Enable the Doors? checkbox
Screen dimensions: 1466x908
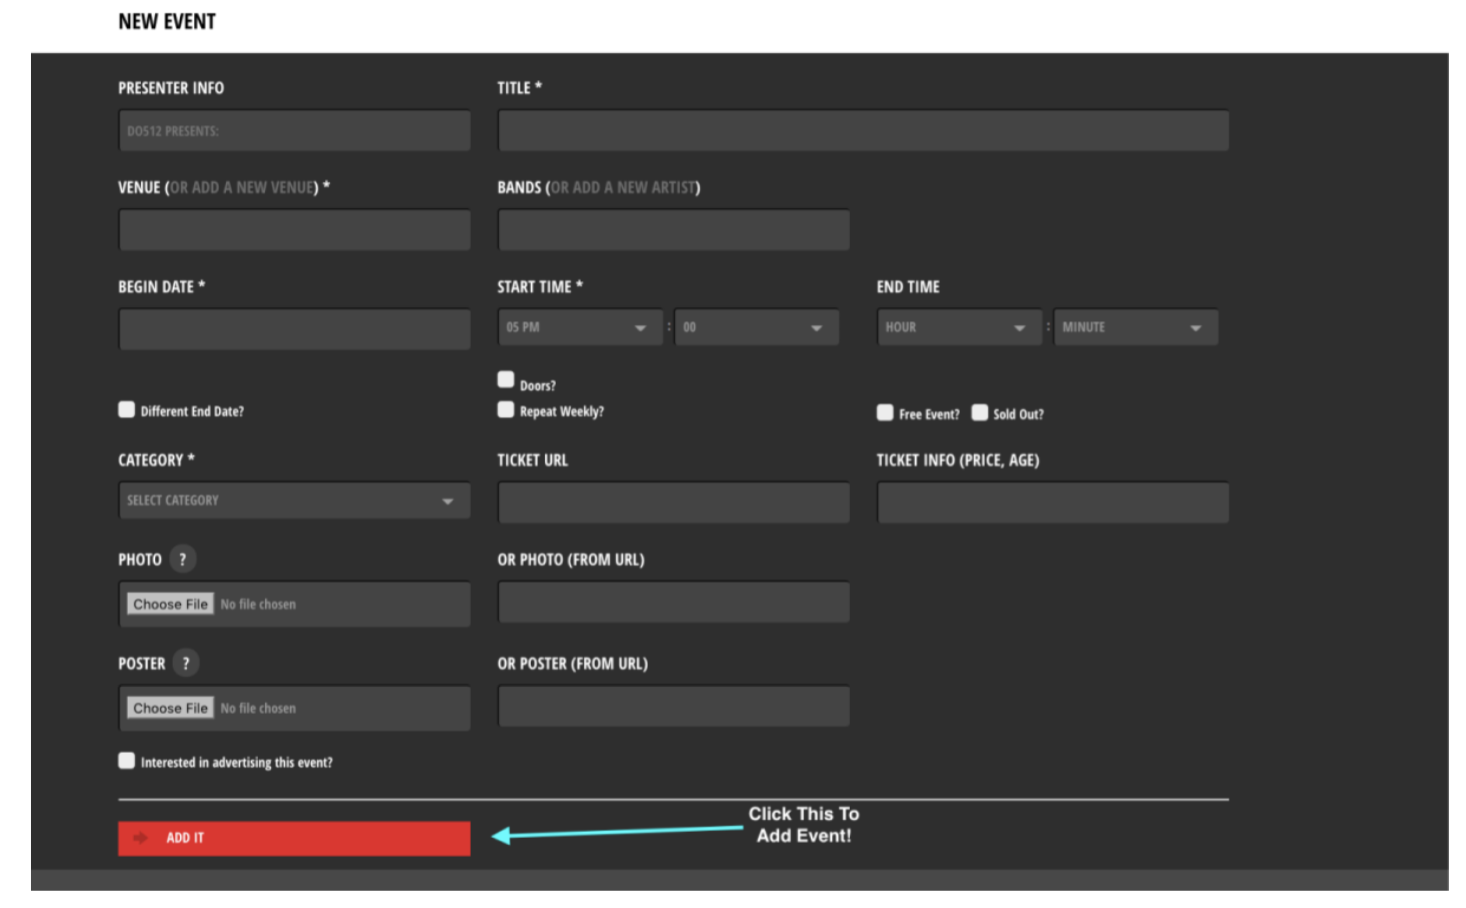coord(506,380)
